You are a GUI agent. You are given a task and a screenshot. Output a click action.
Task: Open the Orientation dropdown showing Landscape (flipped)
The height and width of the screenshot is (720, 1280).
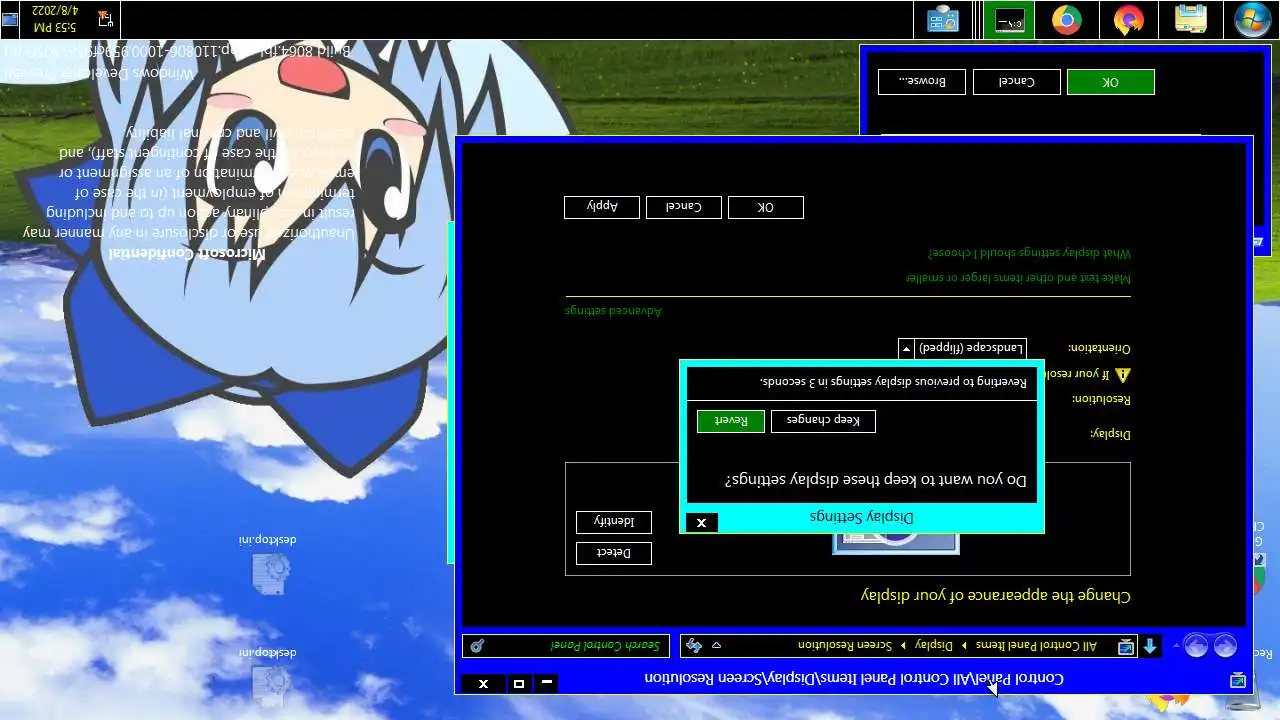coord(962,348)
